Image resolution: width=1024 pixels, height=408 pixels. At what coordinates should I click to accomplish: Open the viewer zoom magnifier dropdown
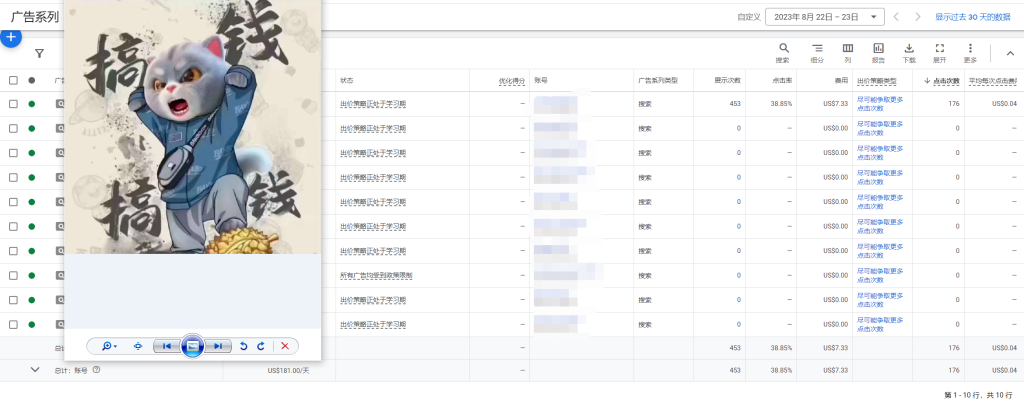coord(110,346)
